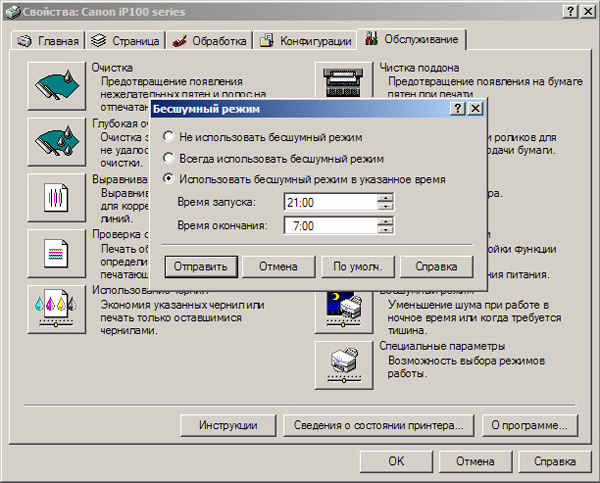Click the Очистка (cleaning) icon button
Viewport: 600px width, 483px height.
tap(57, 86)
